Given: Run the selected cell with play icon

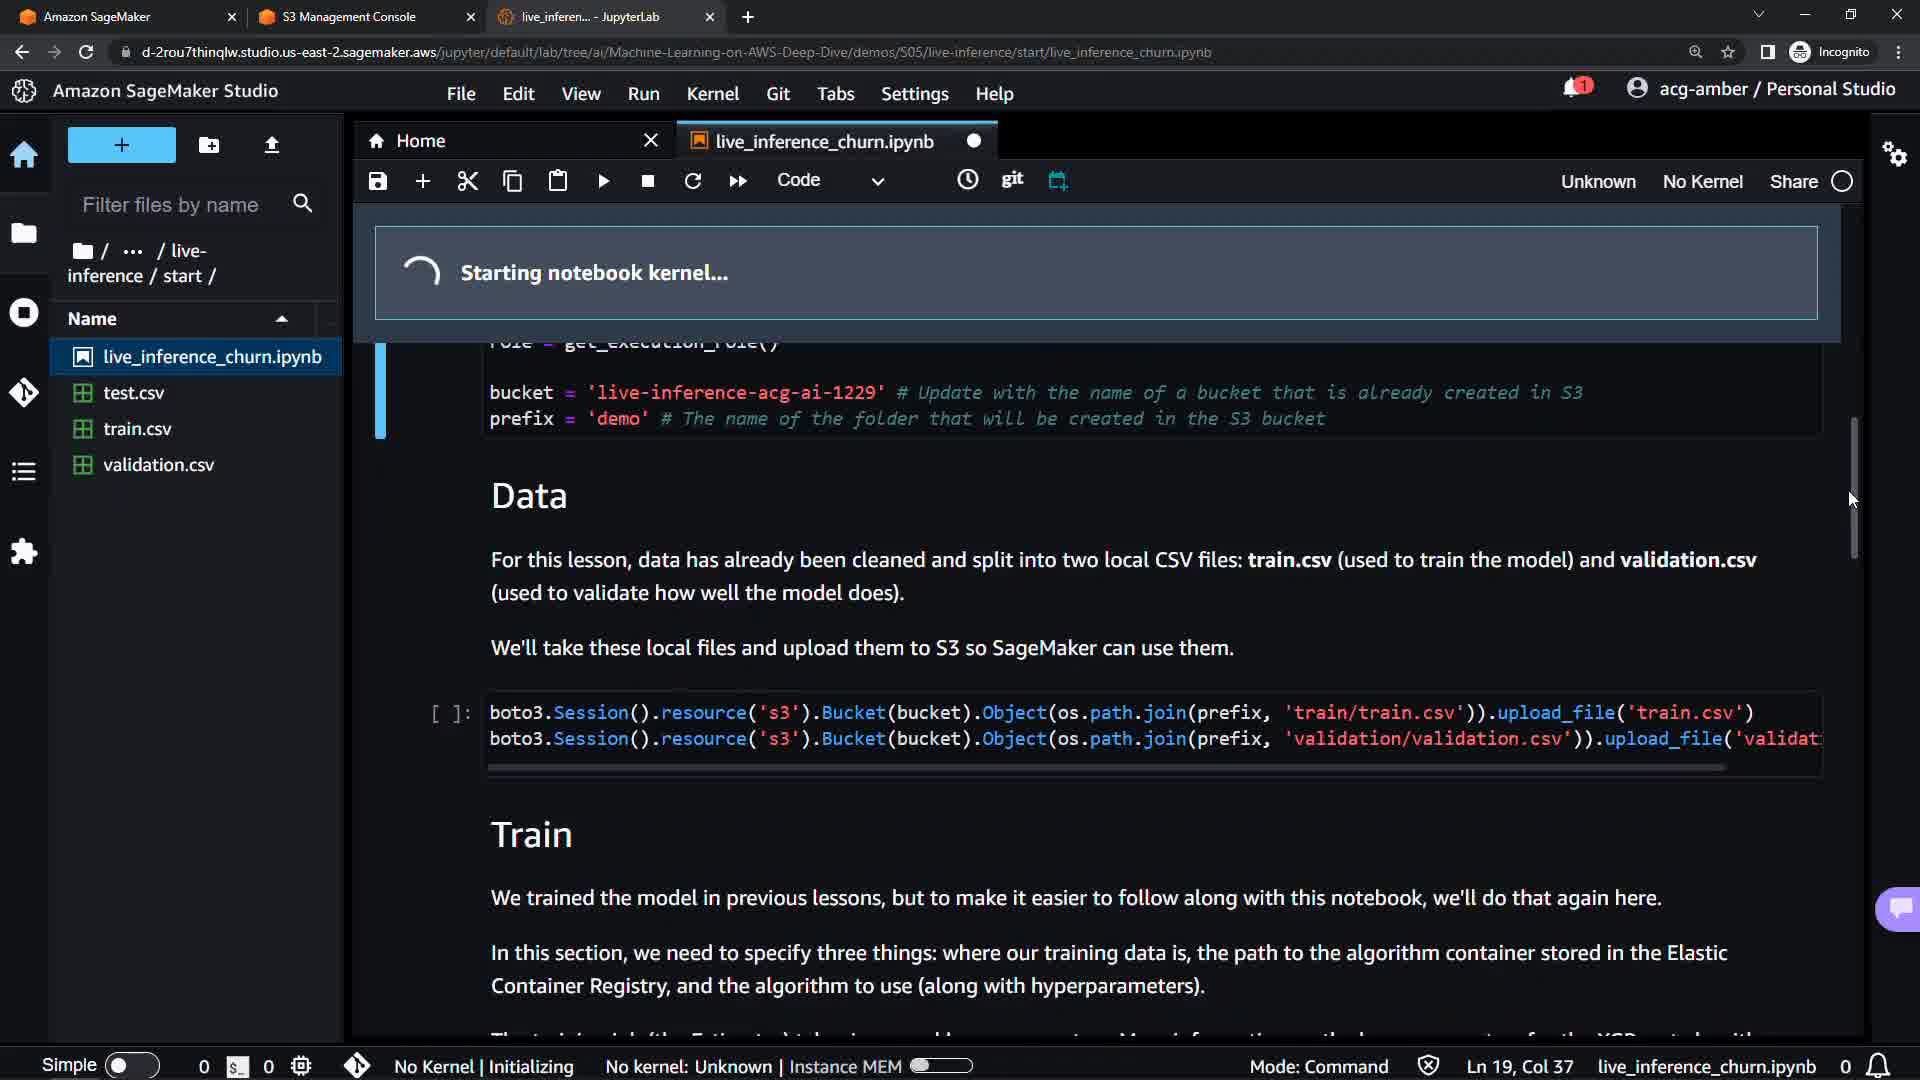Looking at the screenshot, I should pyautogui.click(x=603, y=181).
